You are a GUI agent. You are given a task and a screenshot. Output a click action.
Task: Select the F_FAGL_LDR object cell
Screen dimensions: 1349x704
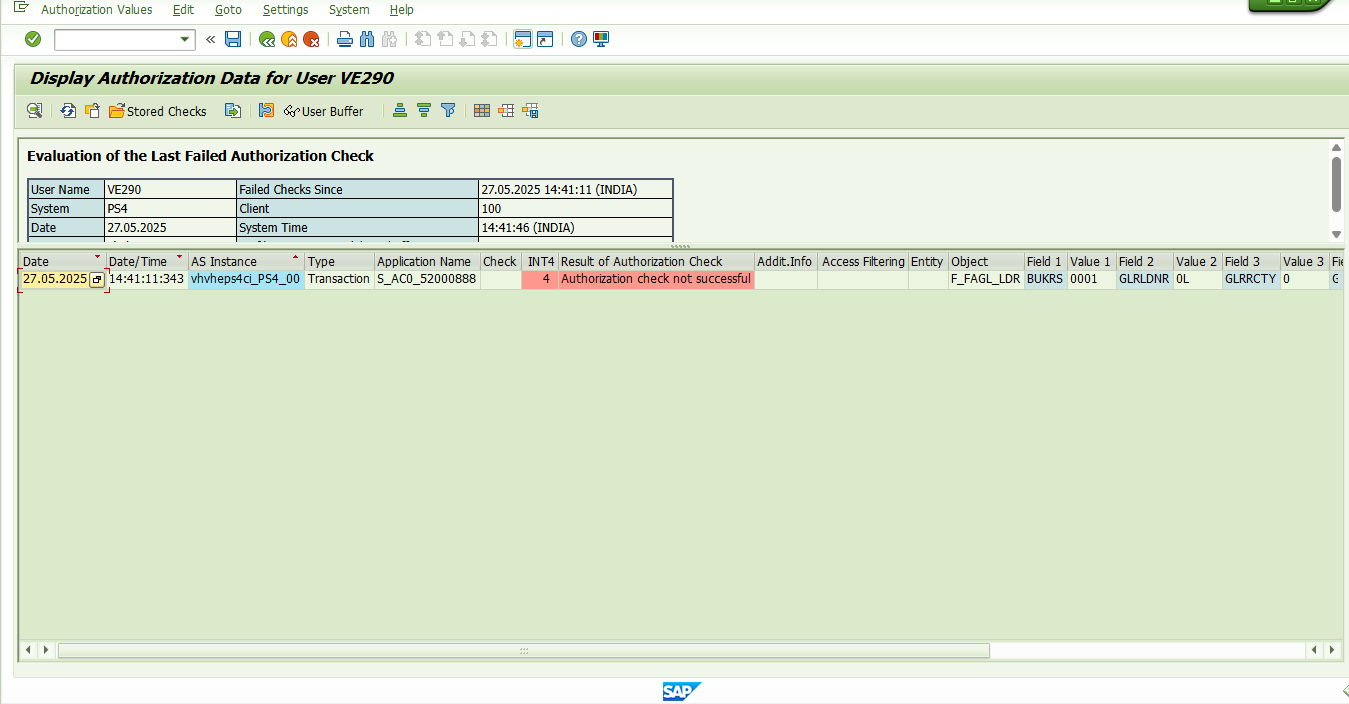coord(985,279)
